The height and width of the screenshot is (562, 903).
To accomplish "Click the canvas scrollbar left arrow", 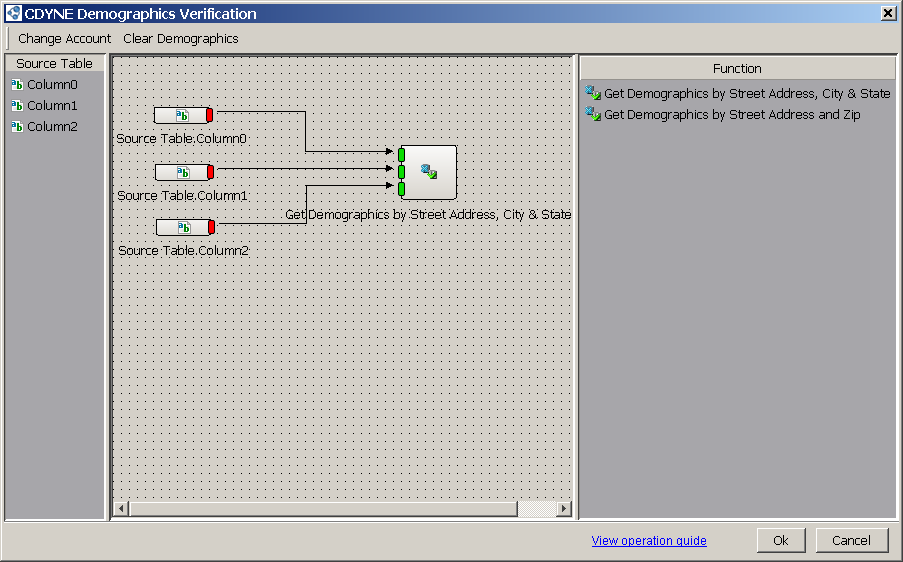I will [121, 508].
